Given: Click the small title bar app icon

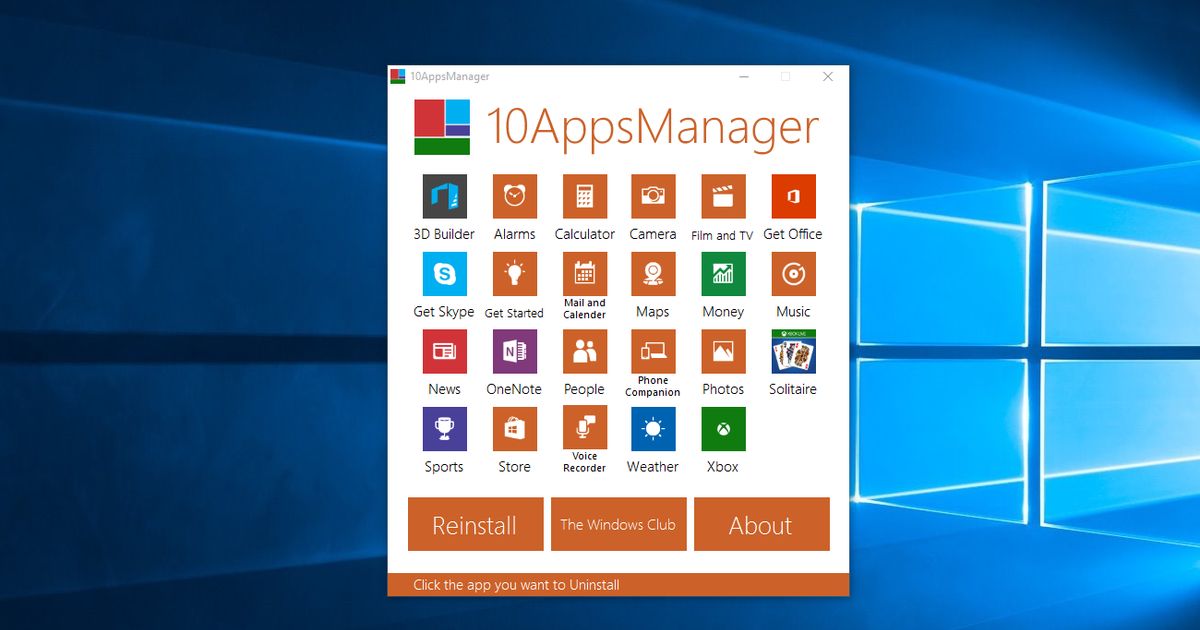Looking at the screenshot, I should click(398, 76).
